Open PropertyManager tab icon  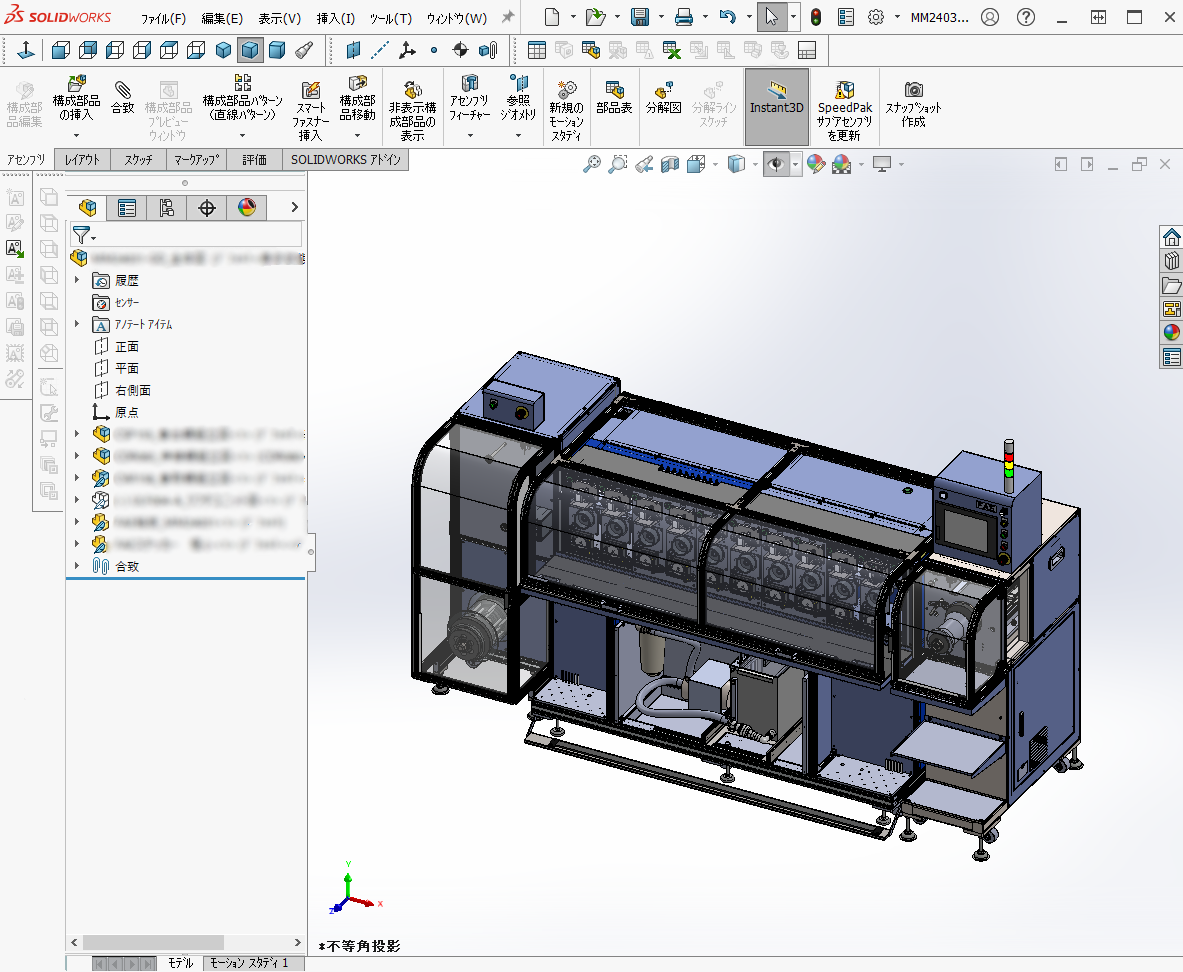tap(127, 208)
